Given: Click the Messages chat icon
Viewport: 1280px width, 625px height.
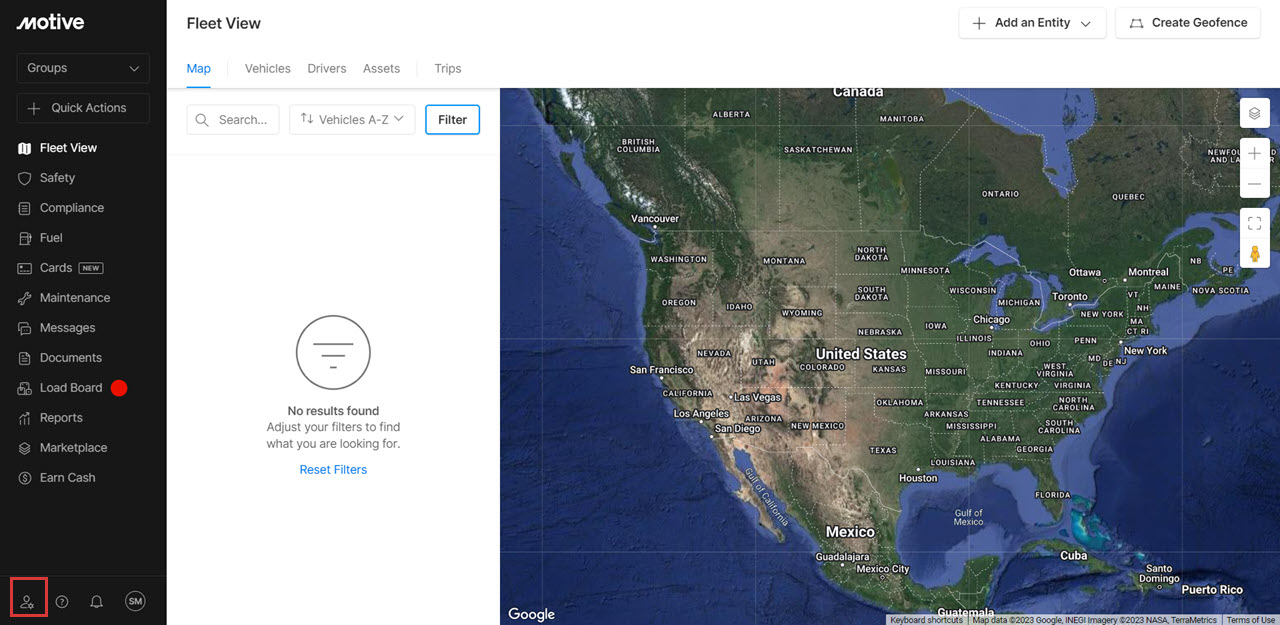Looking at the screenshot, I should pyautogui.click(x=25, y=328).
